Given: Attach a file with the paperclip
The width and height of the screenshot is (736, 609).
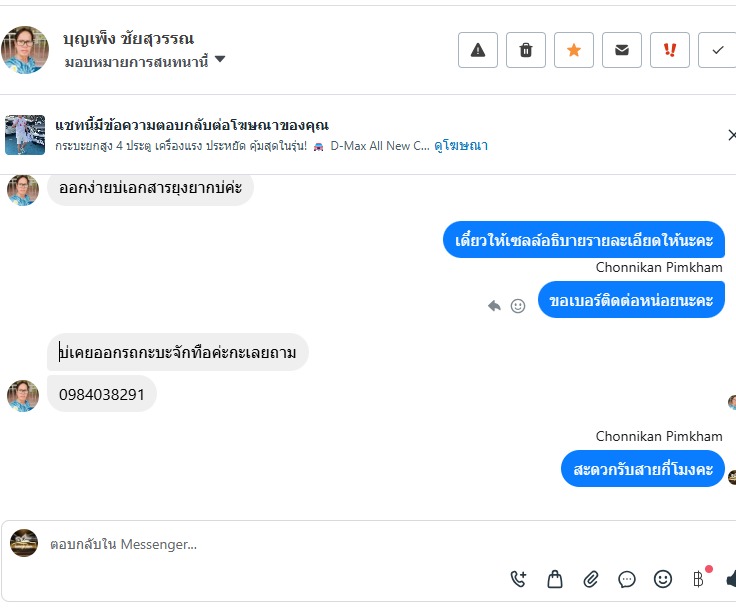Looking at the screenshot, I should click(x=591, y=578).
